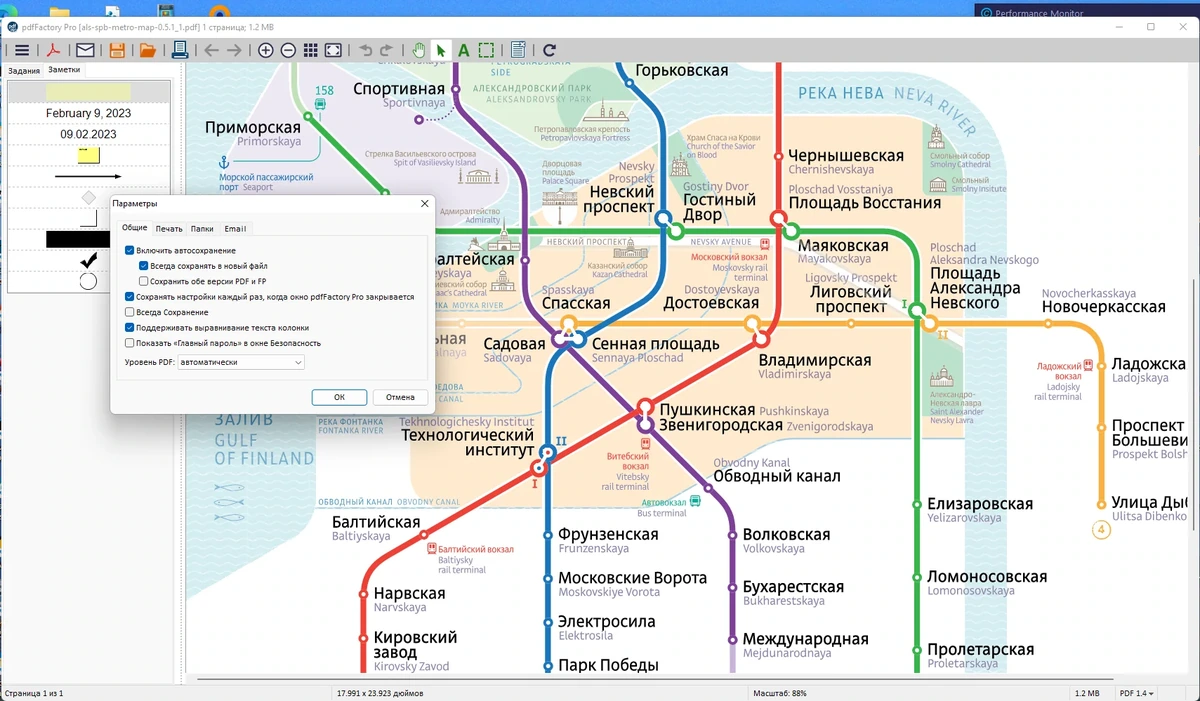The image size is (1200, 701).
Task: Switch to the «Печать» tab
Action: click(x=169, y=229)
